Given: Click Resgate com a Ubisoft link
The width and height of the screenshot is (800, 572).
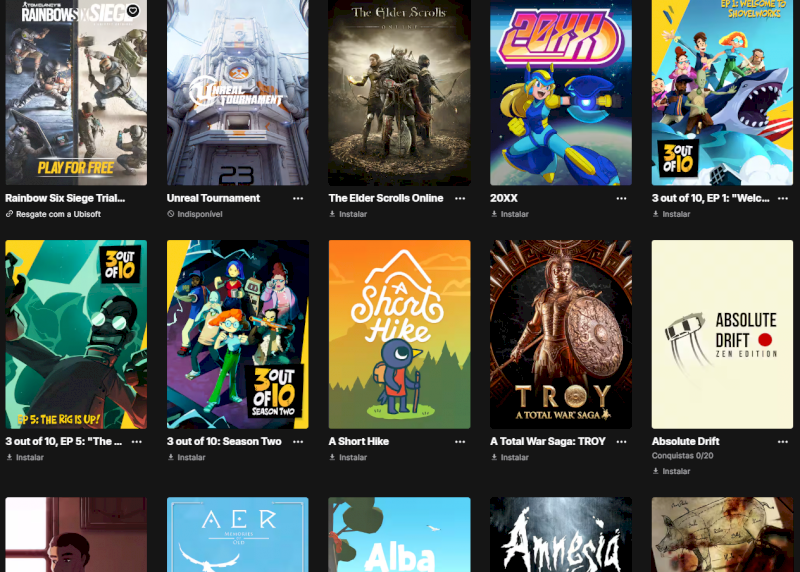Looking at the screenshot, I should tap(53, 214).
